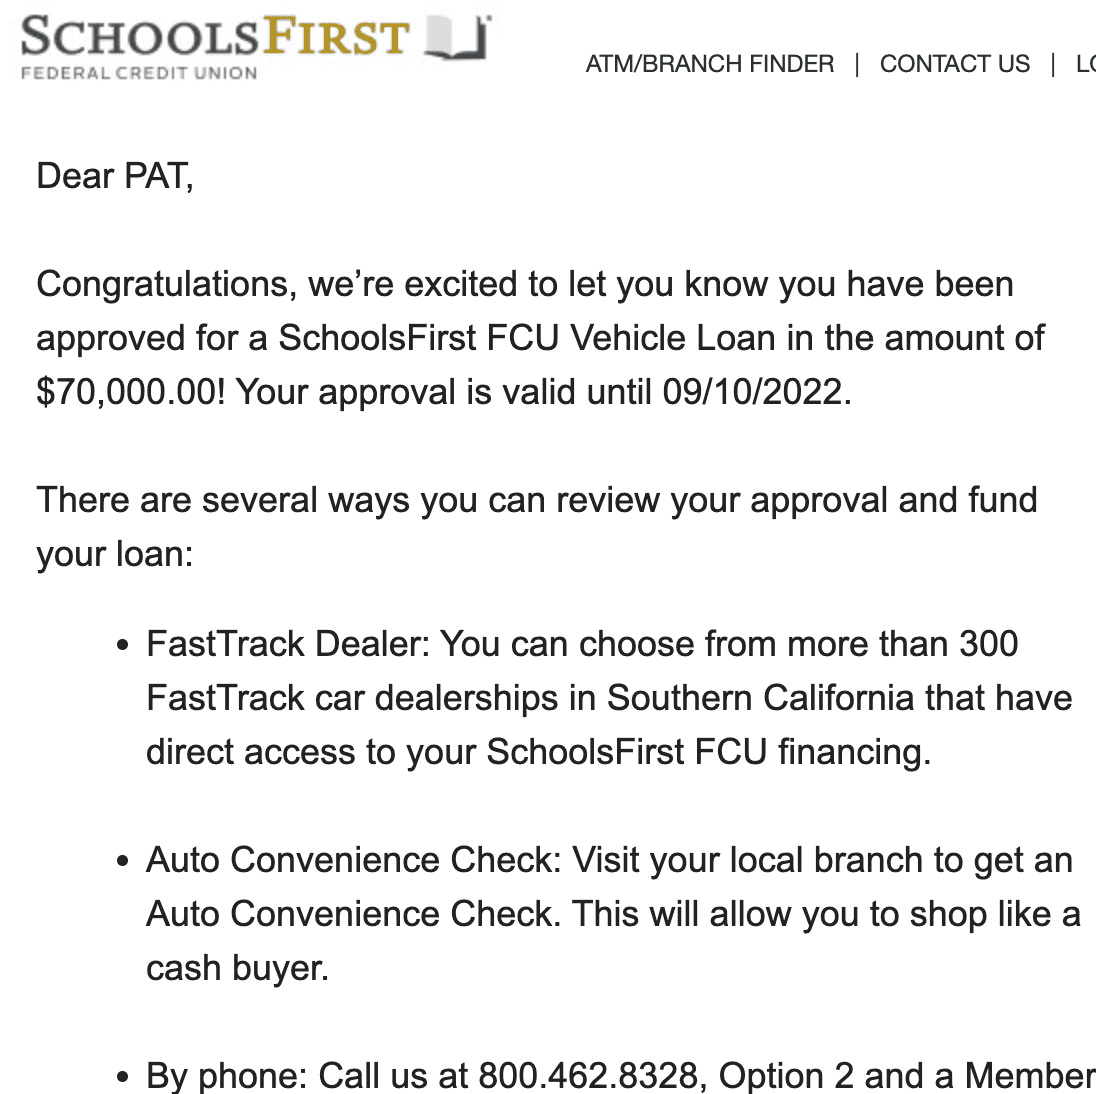
Task: Click the "Dear PAT," greeting
Action: [115, 176]
